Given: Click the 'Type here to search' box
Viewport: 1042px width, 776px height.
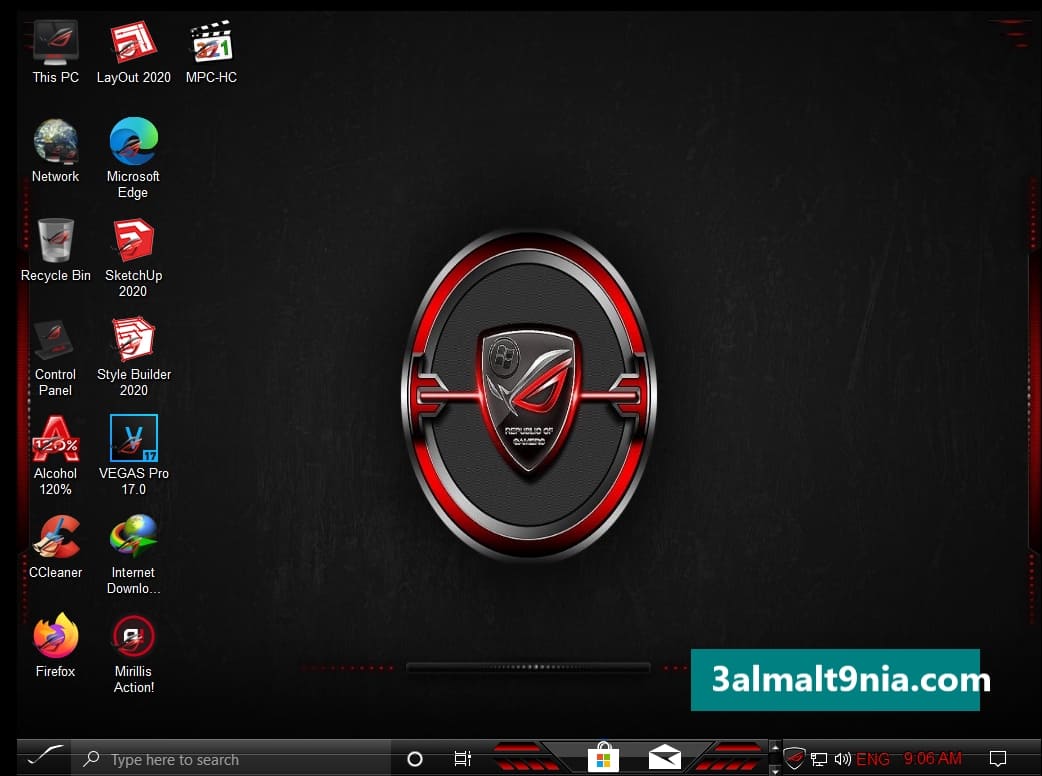Looking at the screenshot, I should coord(231,758).
